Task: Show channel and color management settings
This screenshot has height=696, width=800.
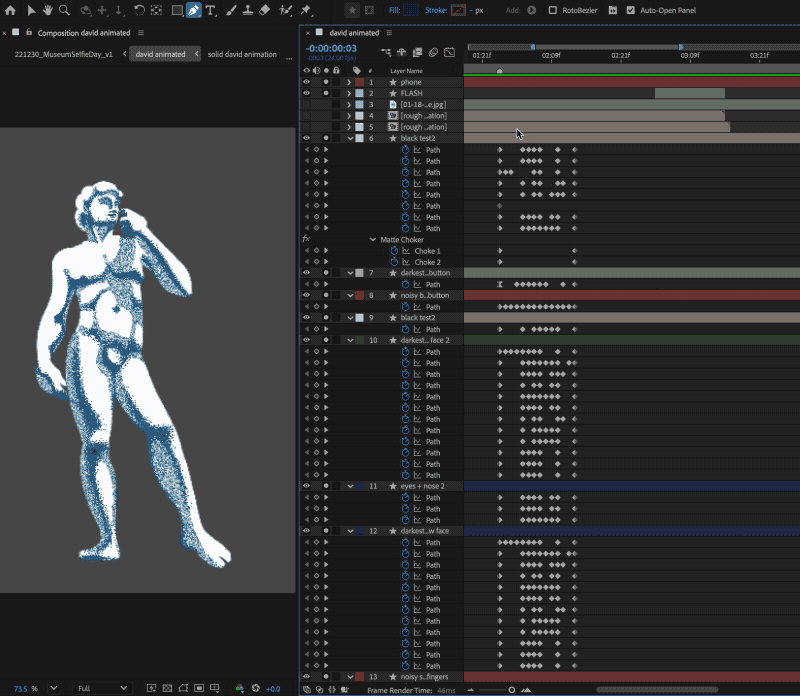Action: coord(240,688)
